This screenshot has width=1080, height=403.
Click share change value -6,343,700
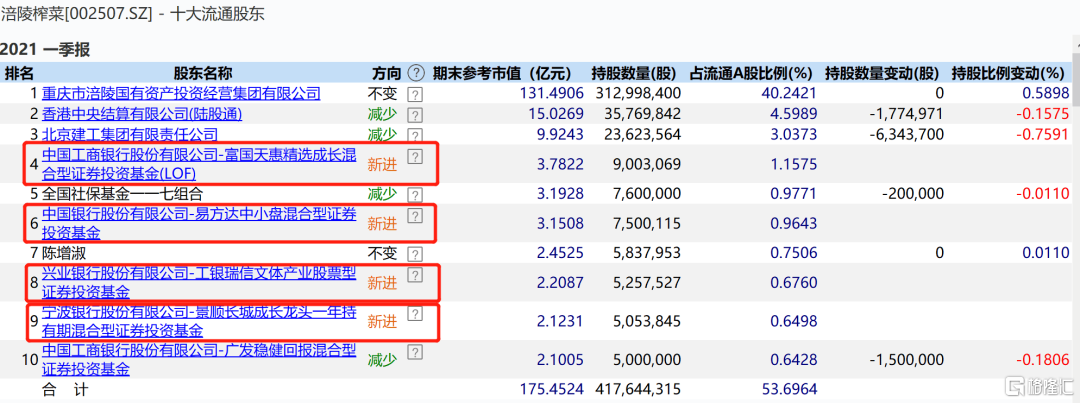(x=905, y=134)
